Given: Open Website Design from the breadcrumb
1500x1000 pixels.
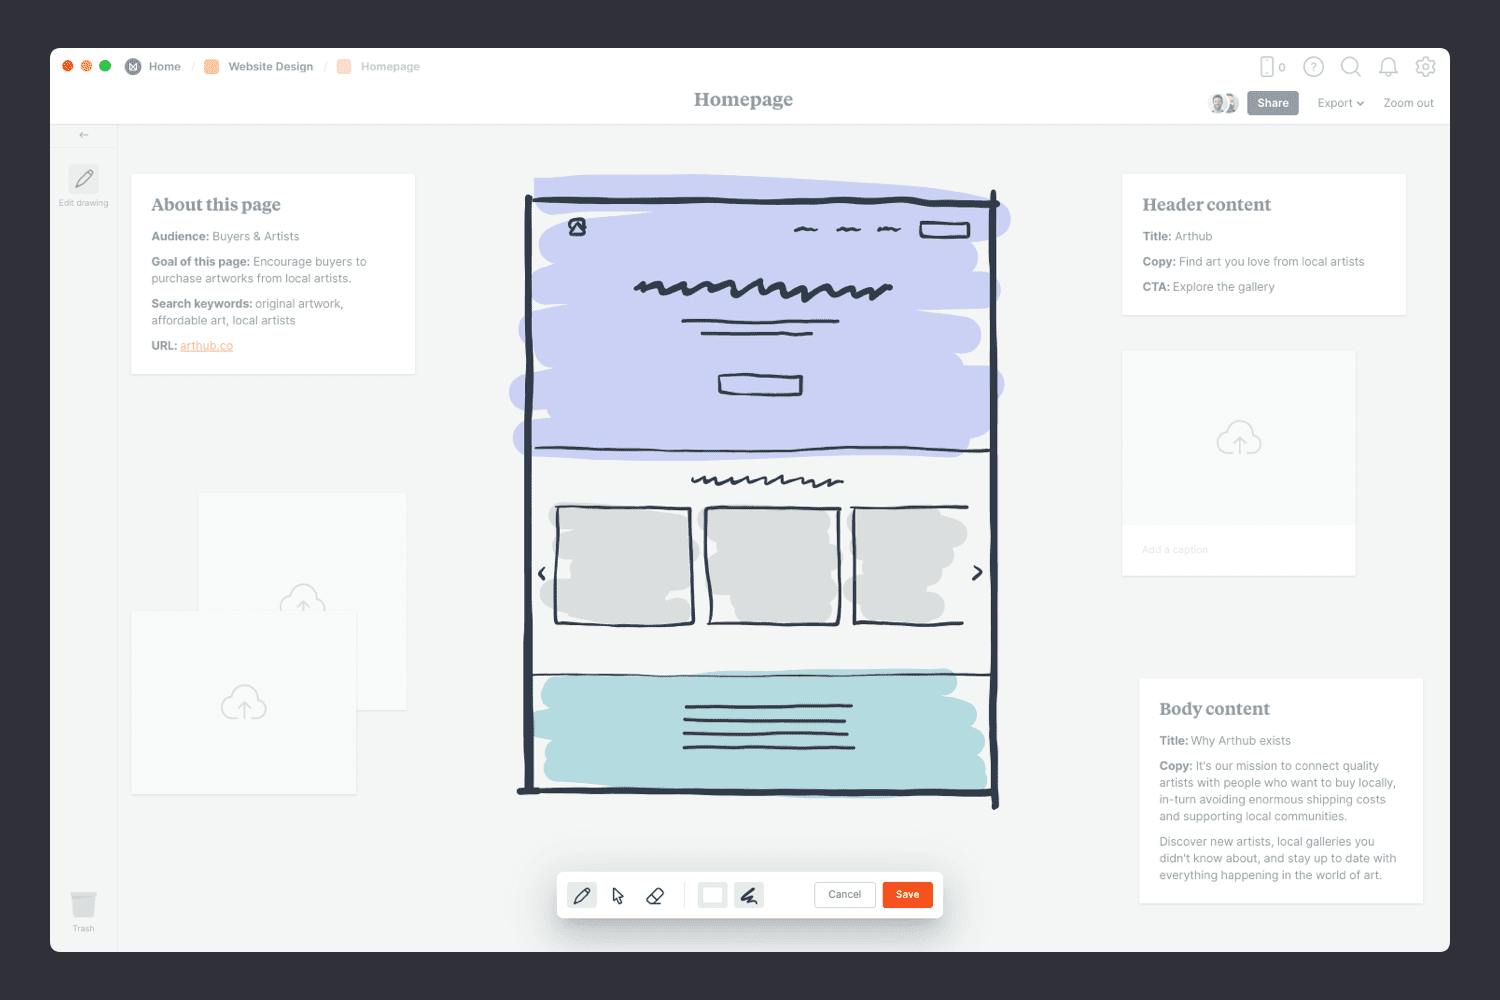Looking at the screenshot, I should 270,66.
